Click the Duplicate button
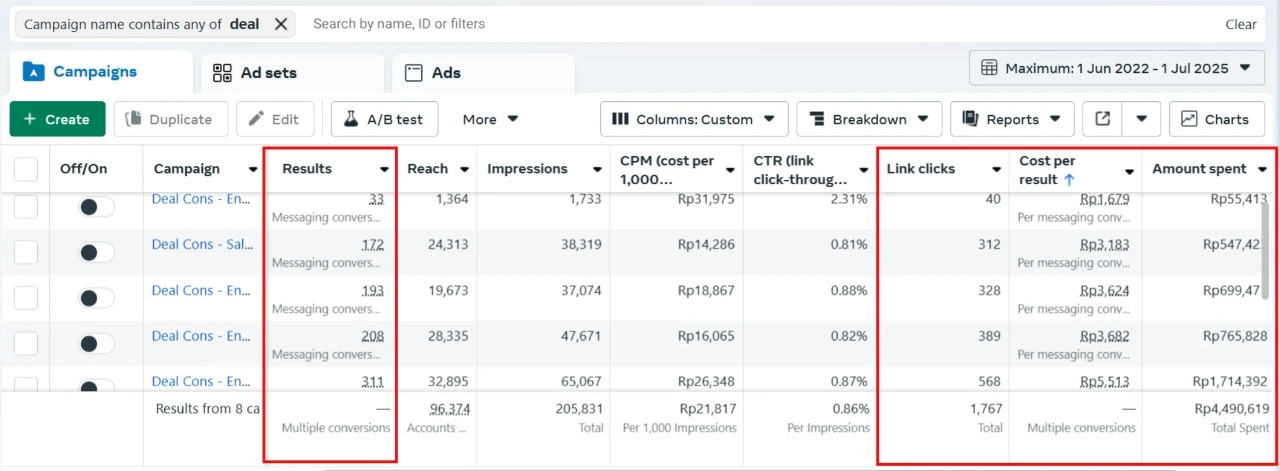This screenshot has height=471, width=1280. 170,119
